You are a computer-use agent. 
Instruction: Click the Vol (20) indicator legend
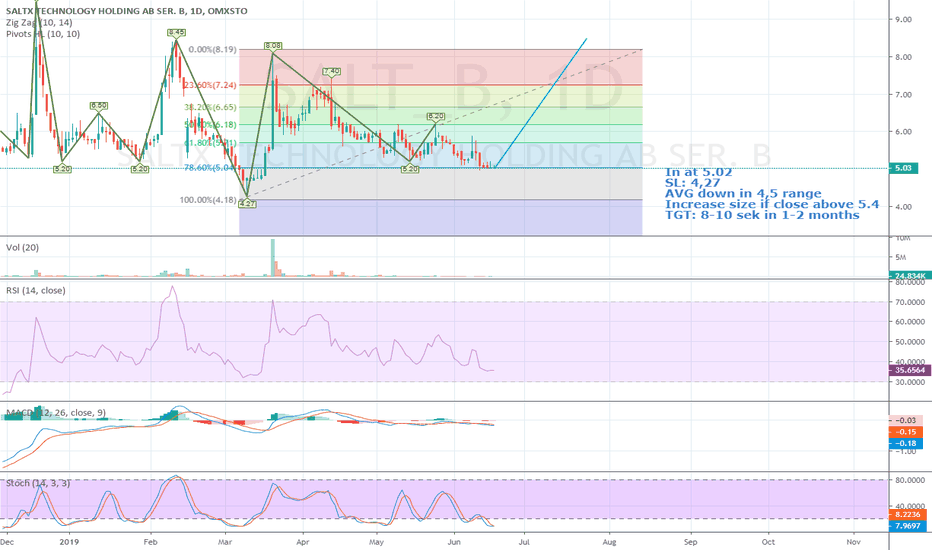pyautogui.click(x=23, y=247)
